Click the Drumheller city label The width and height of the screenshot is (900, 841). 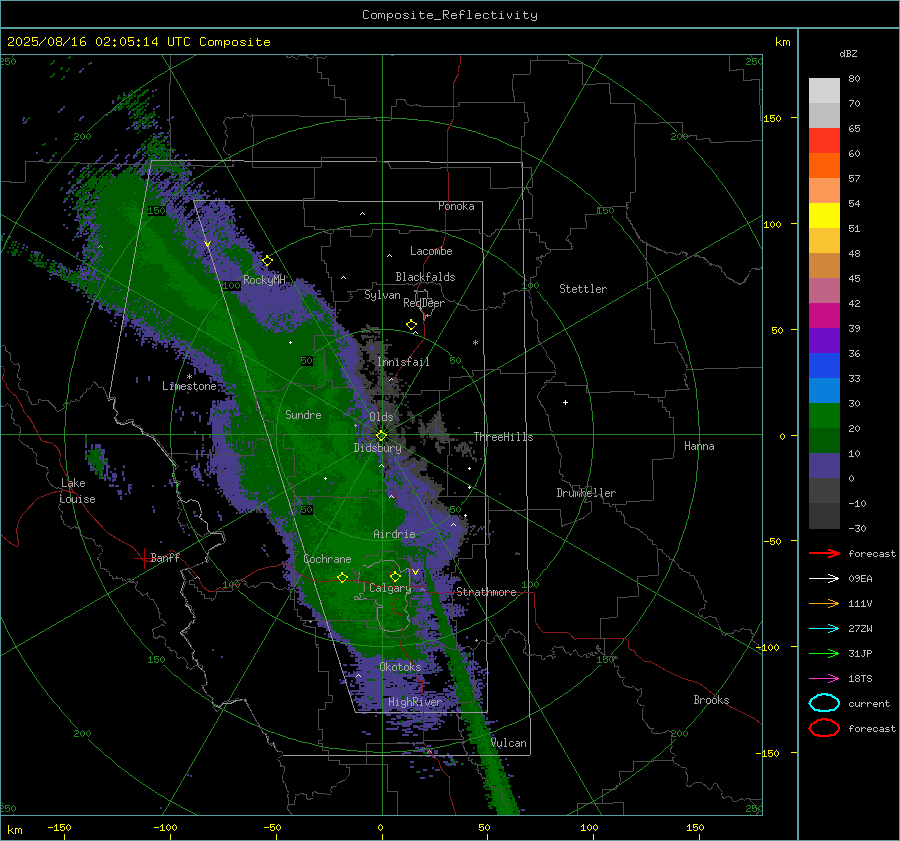click(586, 493)
